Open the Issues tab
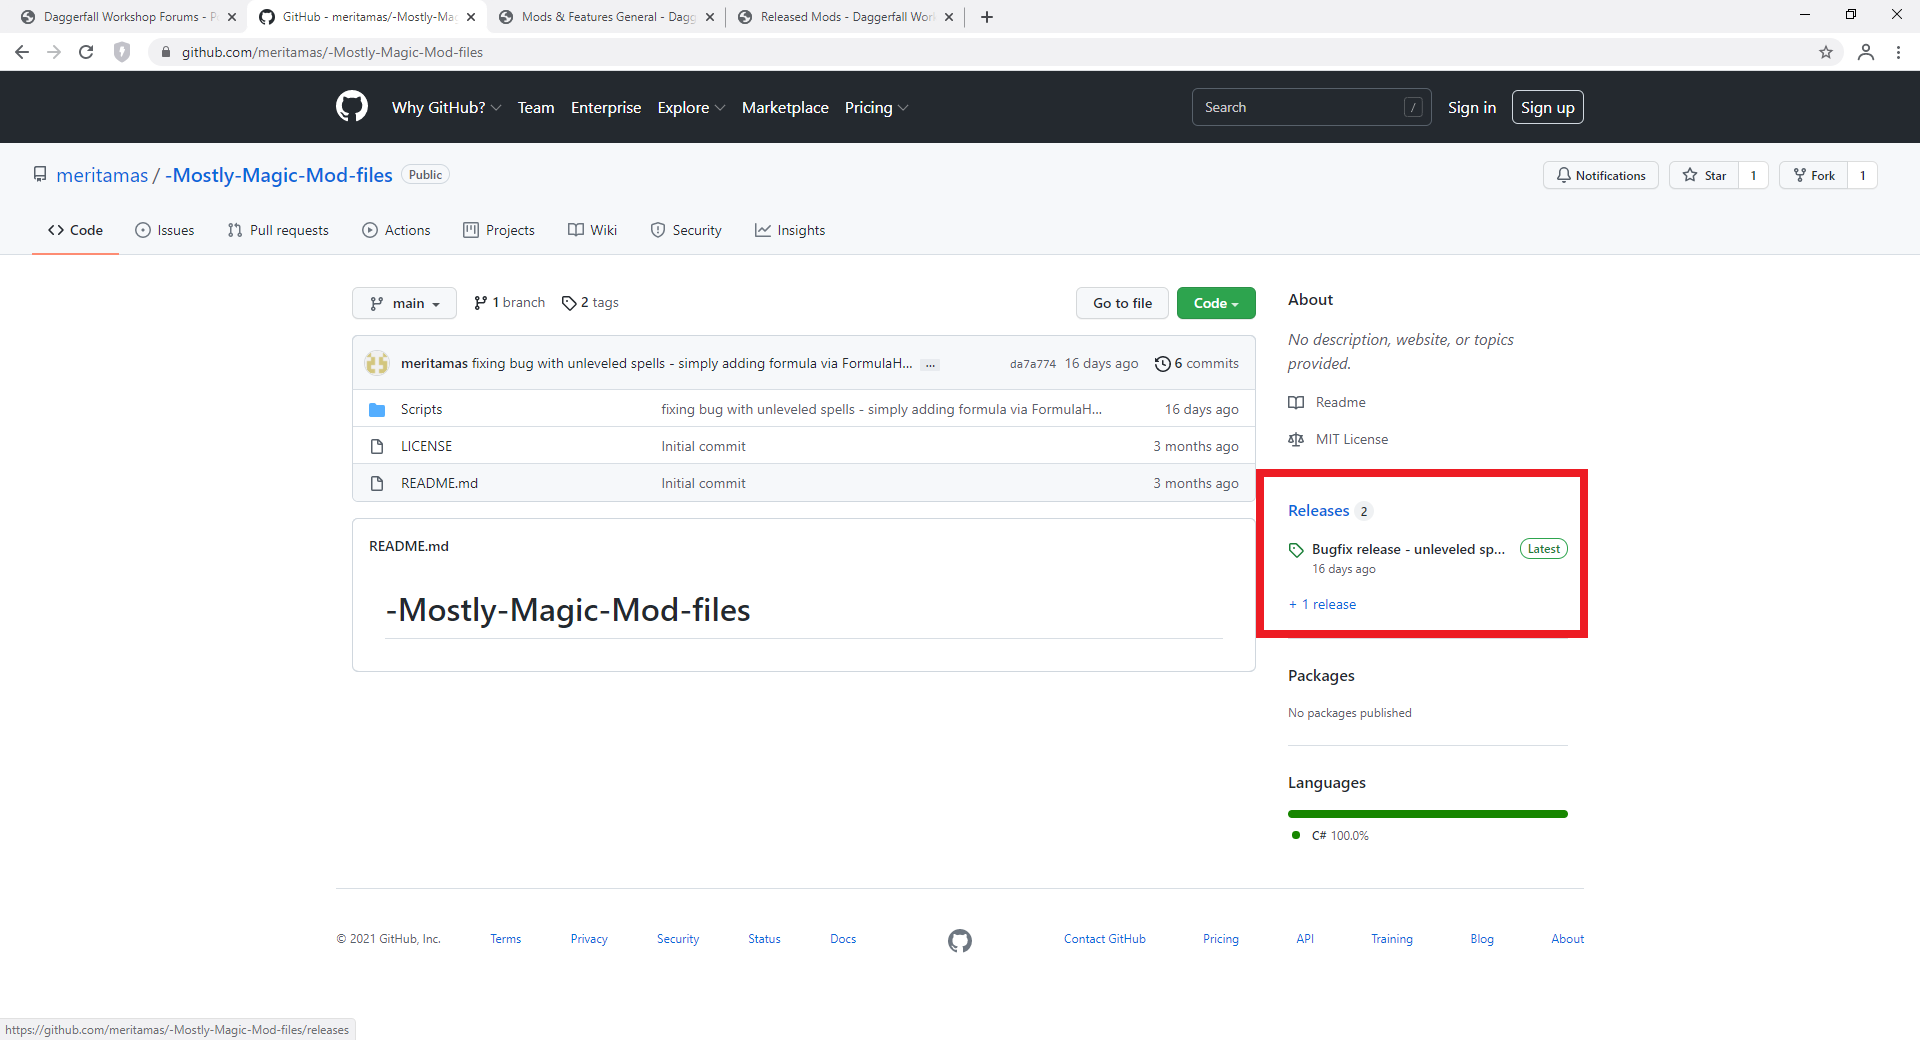Screen dimensions: 1920x1040 point(165,230)
